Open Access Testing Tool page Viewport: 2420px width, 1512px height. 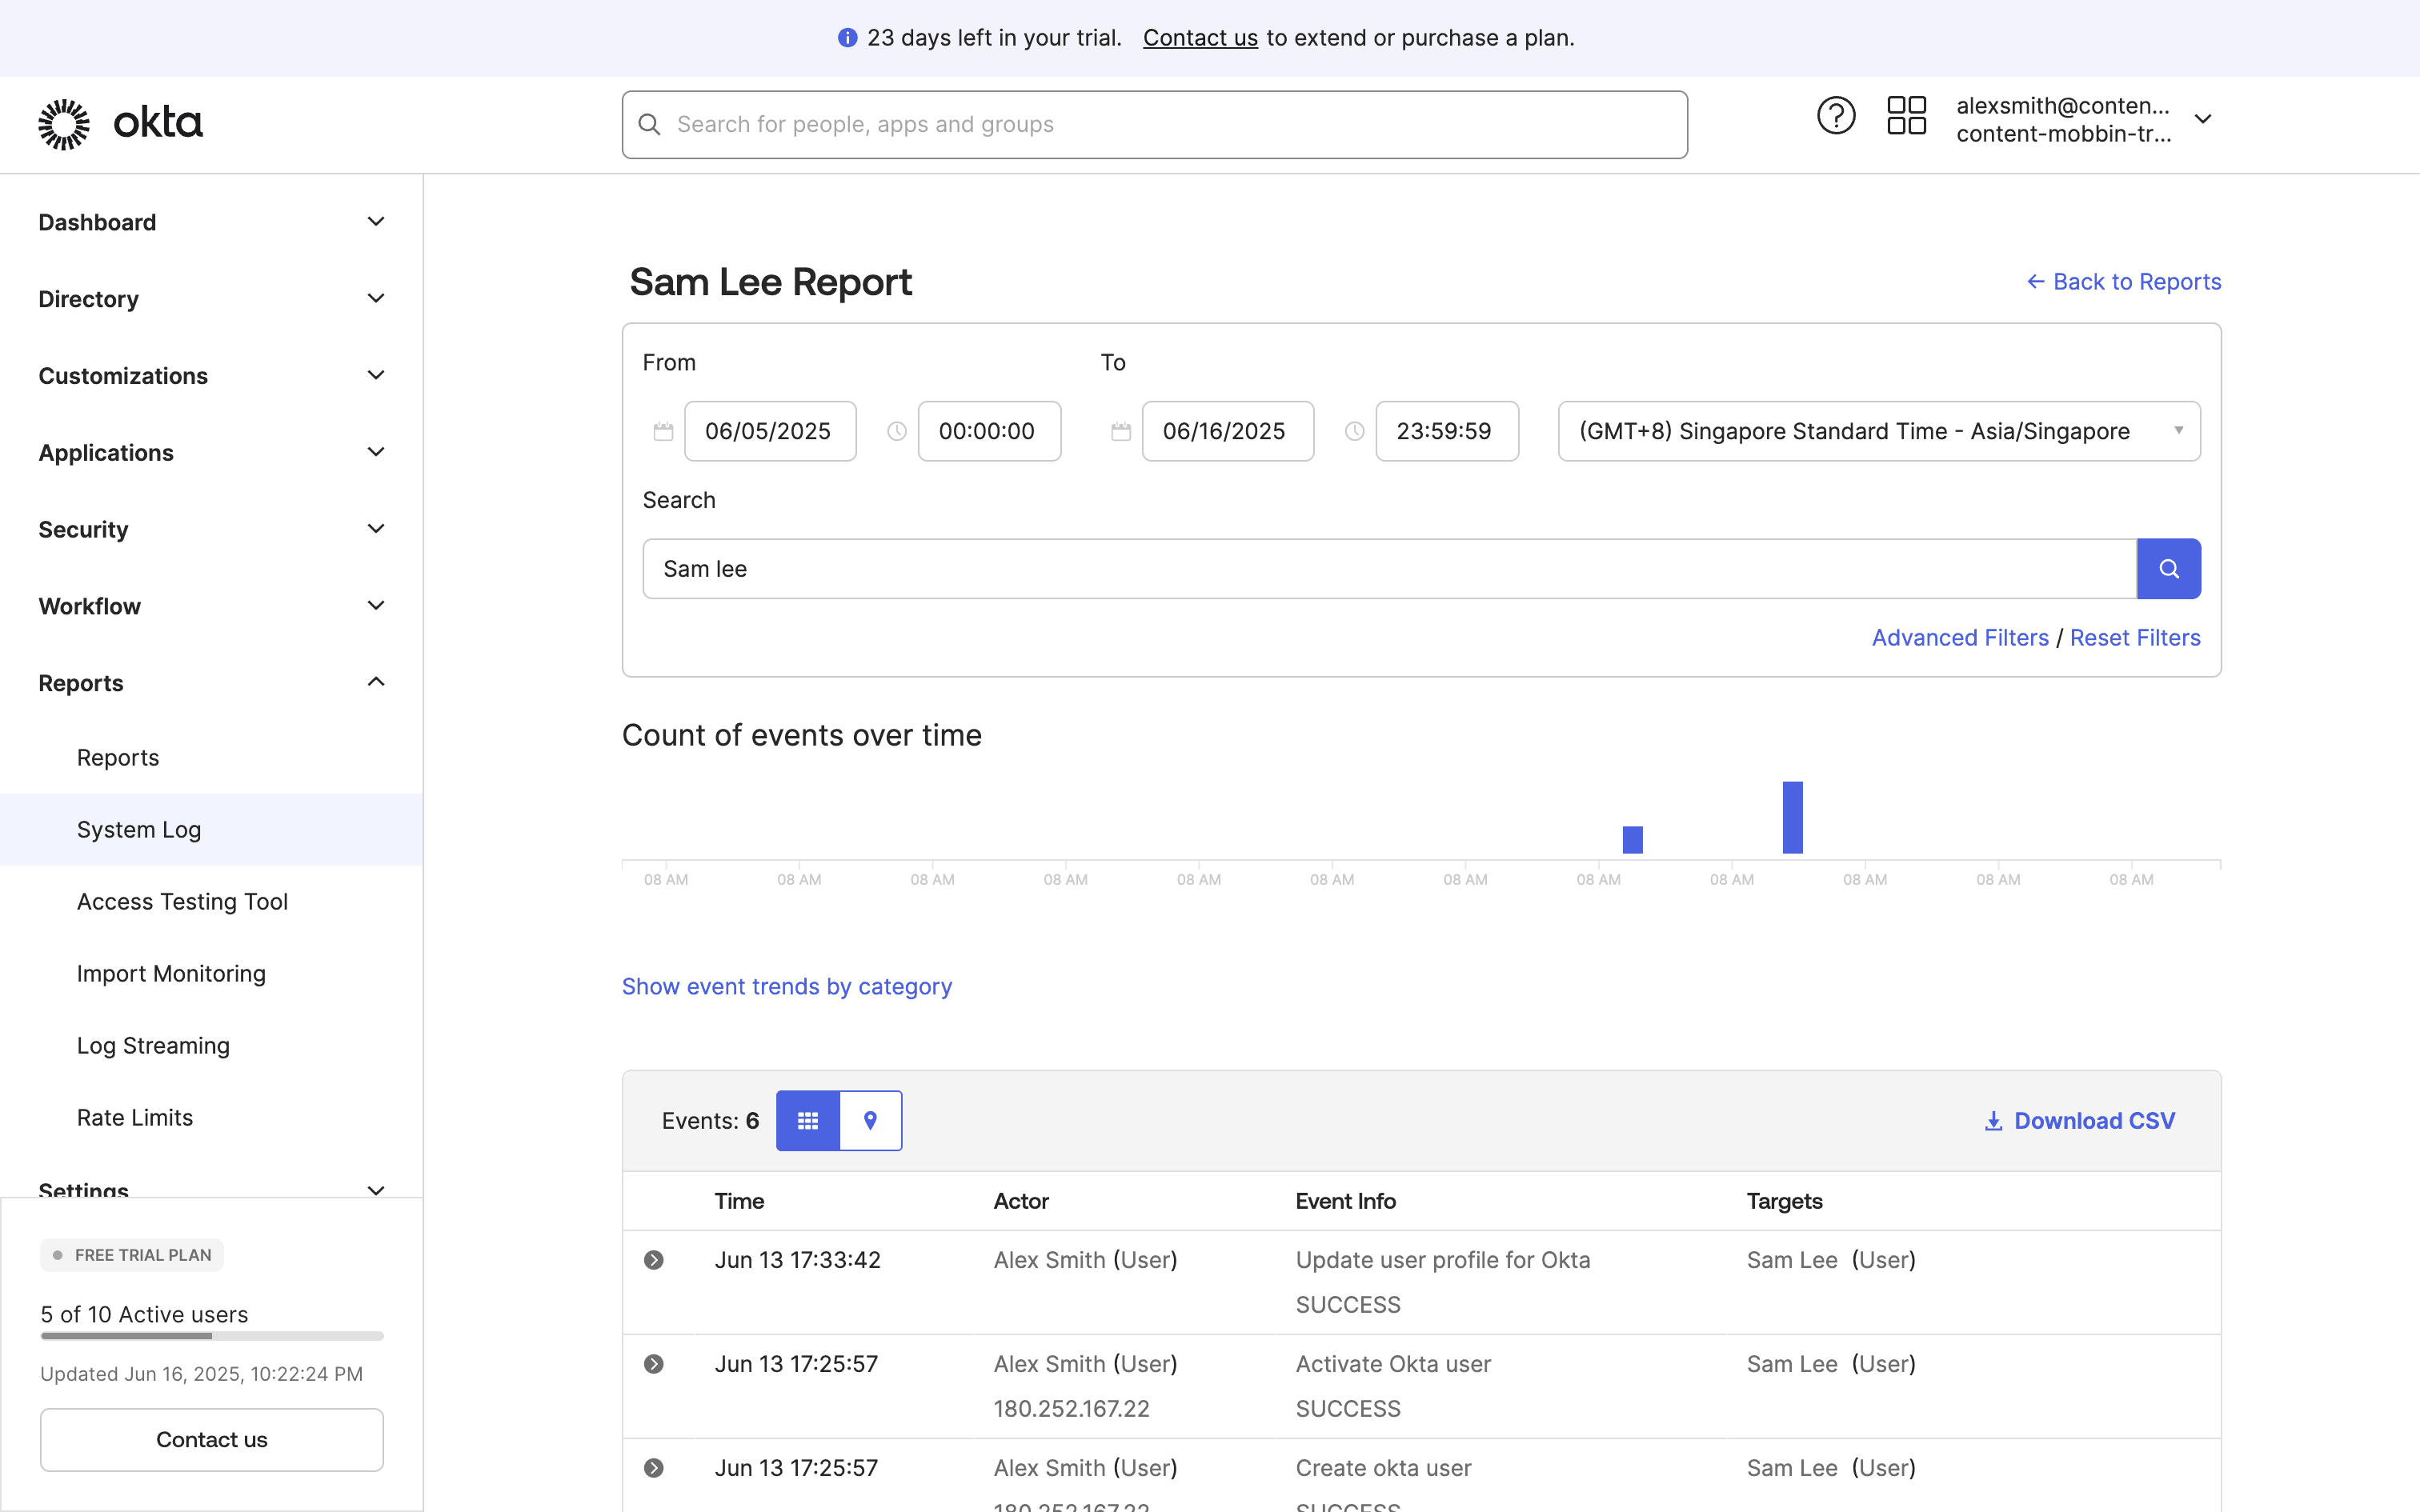click(x=182, y=901)
